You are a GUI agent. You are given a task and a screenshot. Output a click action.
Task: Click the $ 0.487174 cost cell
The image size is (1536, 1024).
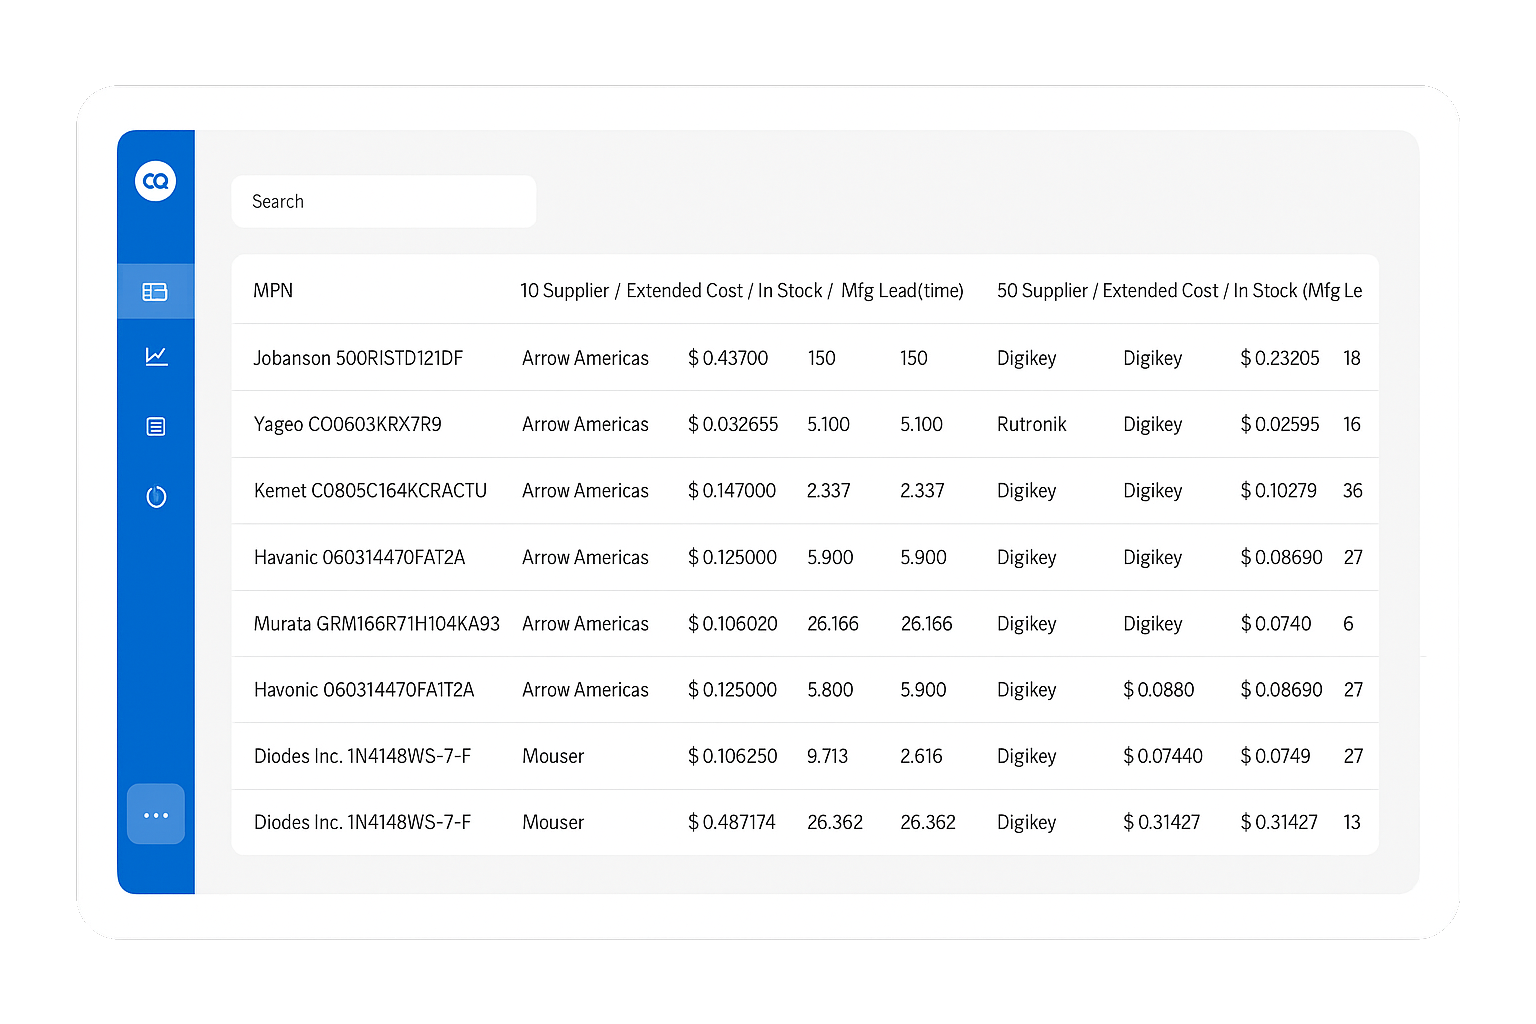tap(732, 822)
